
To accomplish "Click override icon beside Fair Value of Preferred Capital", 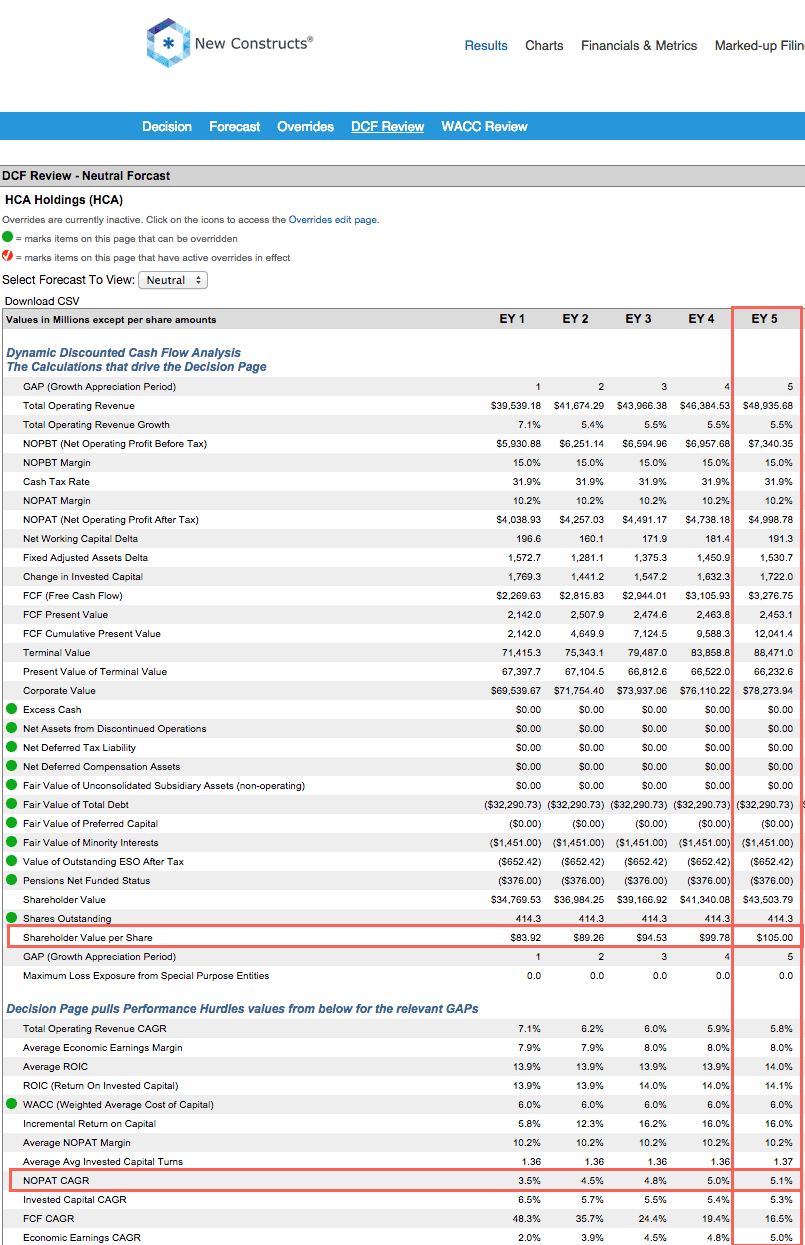I will [12, 823].
